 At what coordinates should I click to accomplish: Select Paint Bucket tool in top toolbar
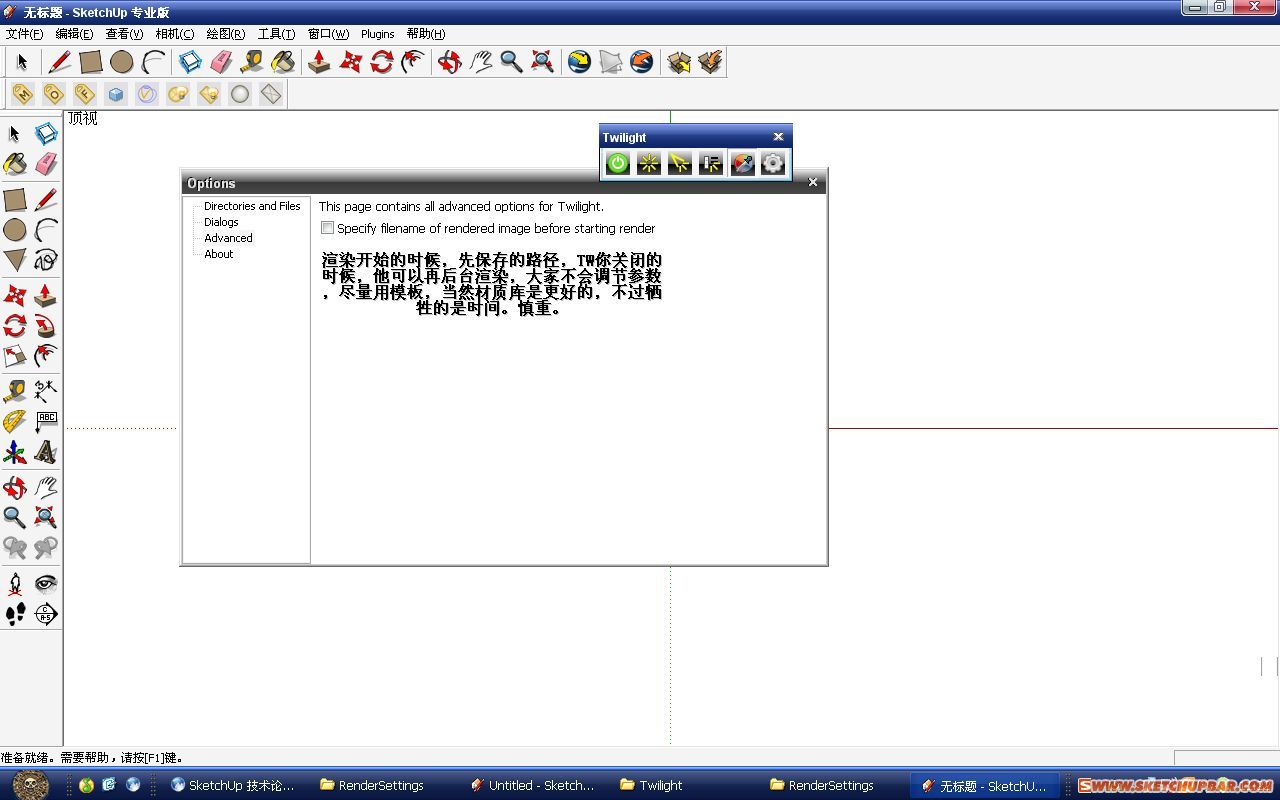(283, 62)
